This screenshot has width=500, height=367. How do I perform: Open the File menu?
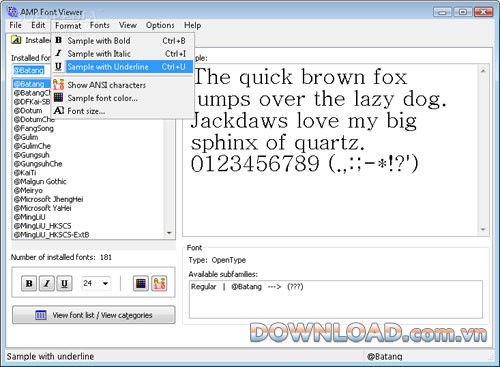click(15, 25)
